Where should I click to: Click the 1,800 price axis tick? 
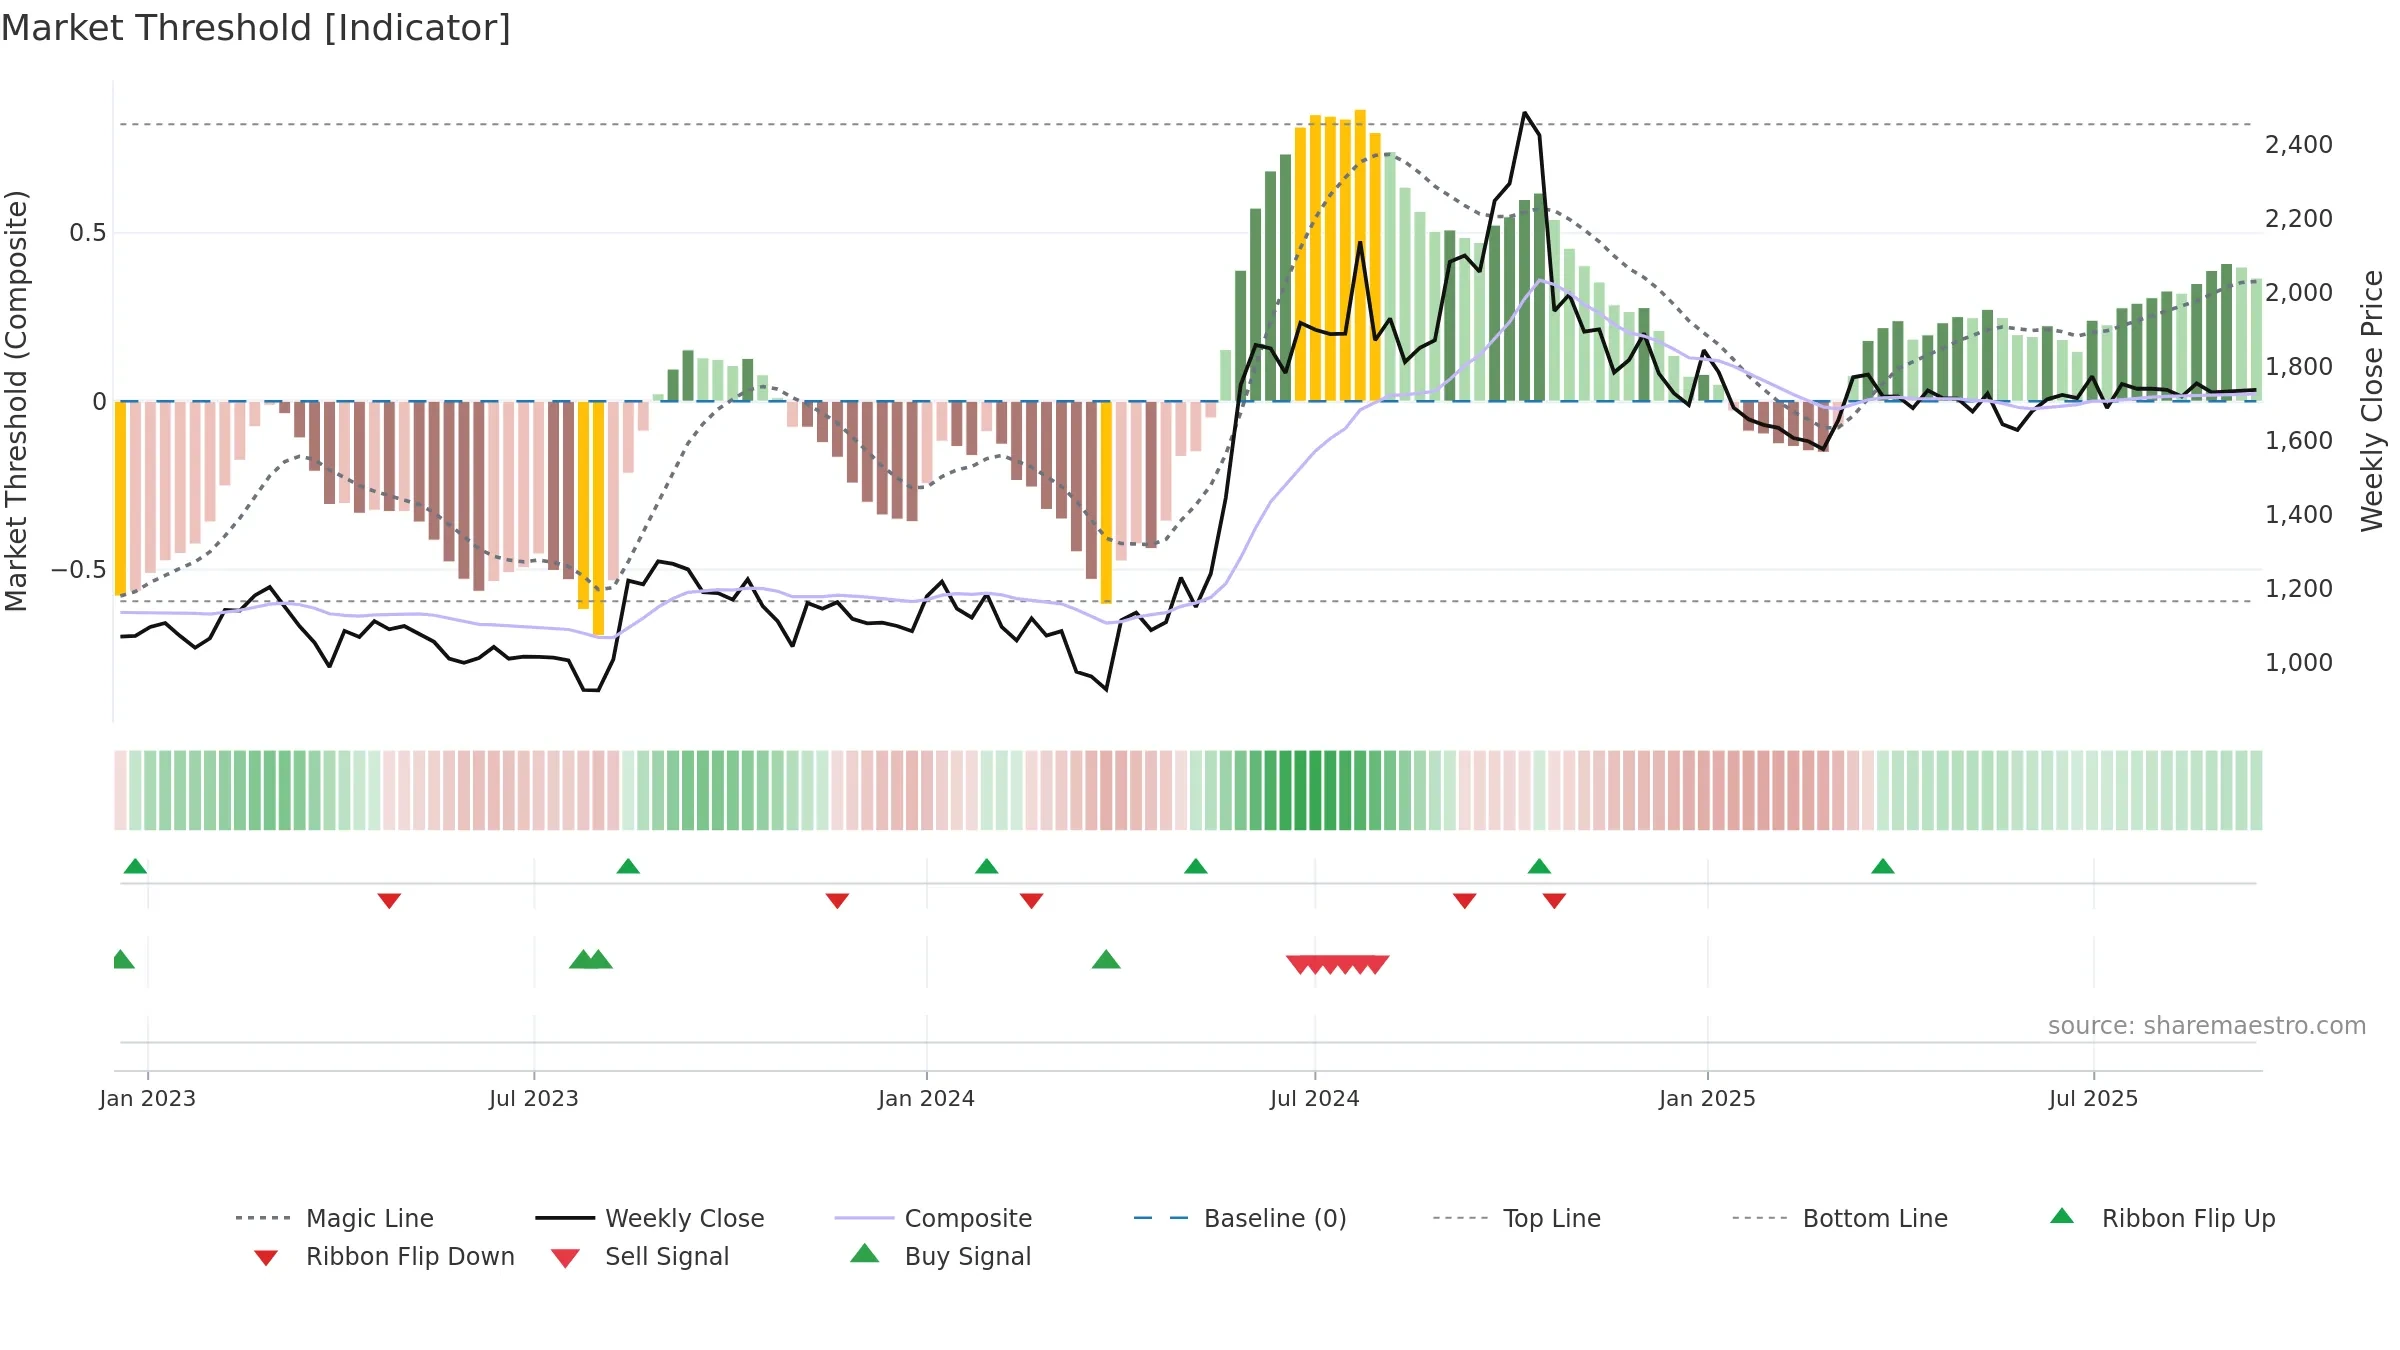[2299, 367]
